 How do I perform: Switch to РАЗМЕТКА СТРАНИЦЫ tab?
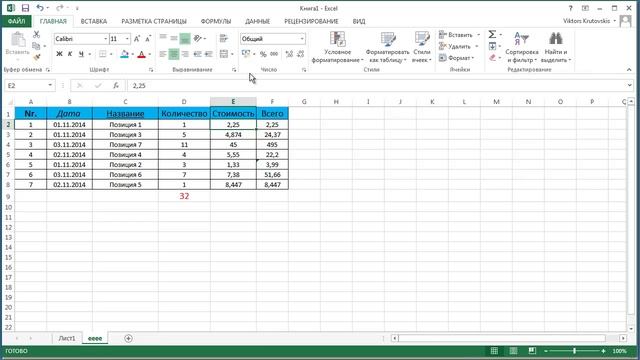(x=154, y=21)
